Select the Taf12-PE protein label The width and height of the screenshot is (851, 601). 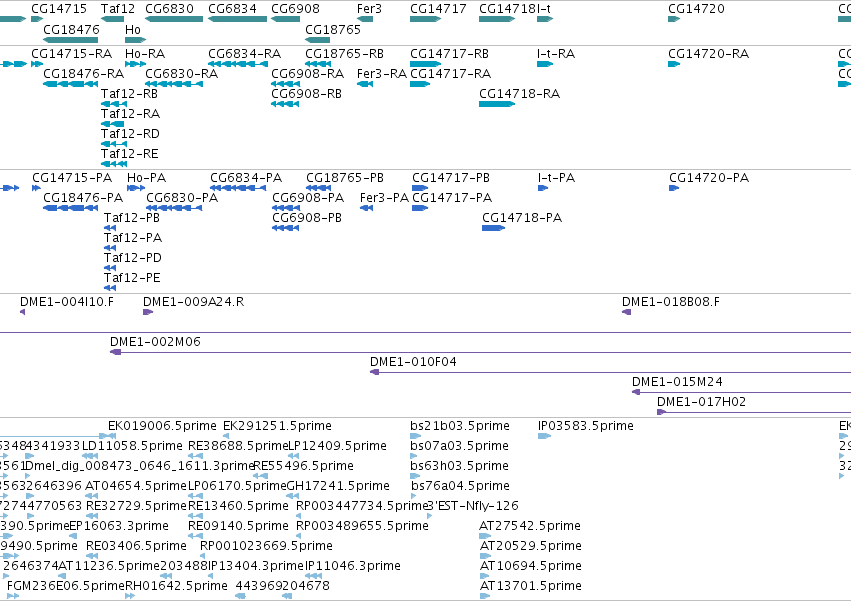click(x=132, y=278)
